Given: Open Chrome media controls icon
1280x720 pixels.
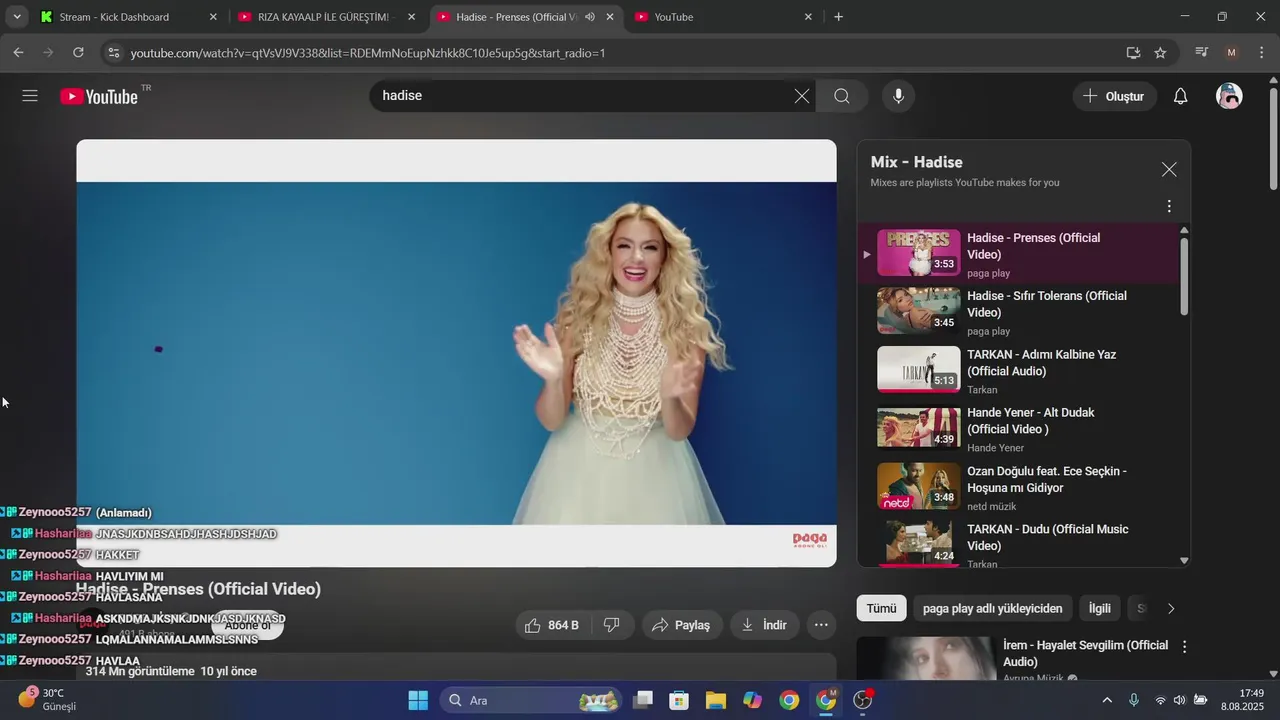Looking at the screenshot, I should pyautogui.click(x=1202, y=53).
